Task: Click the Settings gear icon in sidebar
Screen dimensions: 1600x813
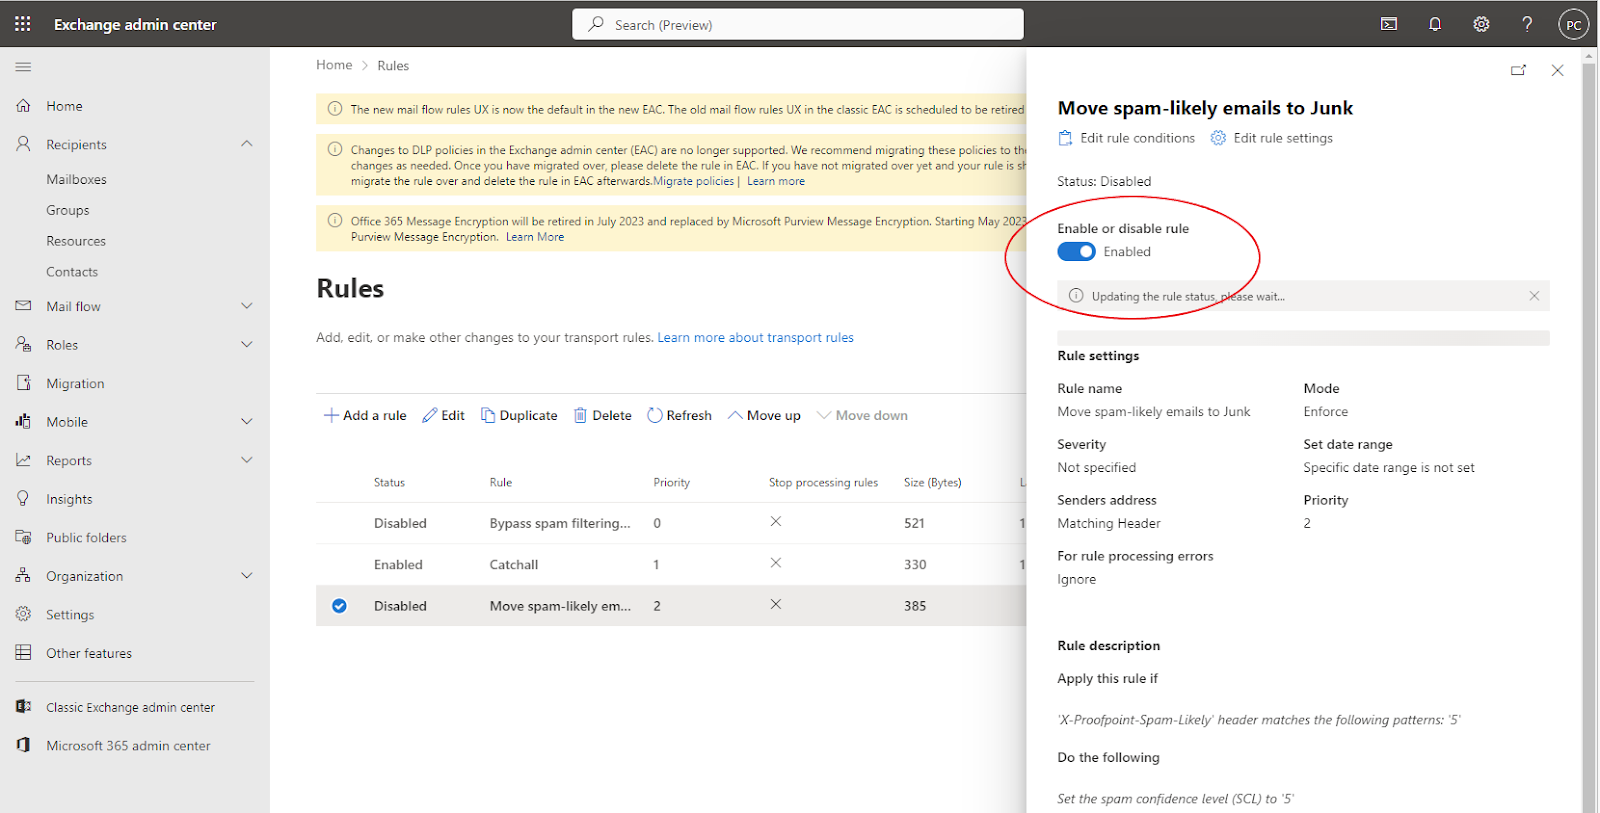Action: coord(23,614)
